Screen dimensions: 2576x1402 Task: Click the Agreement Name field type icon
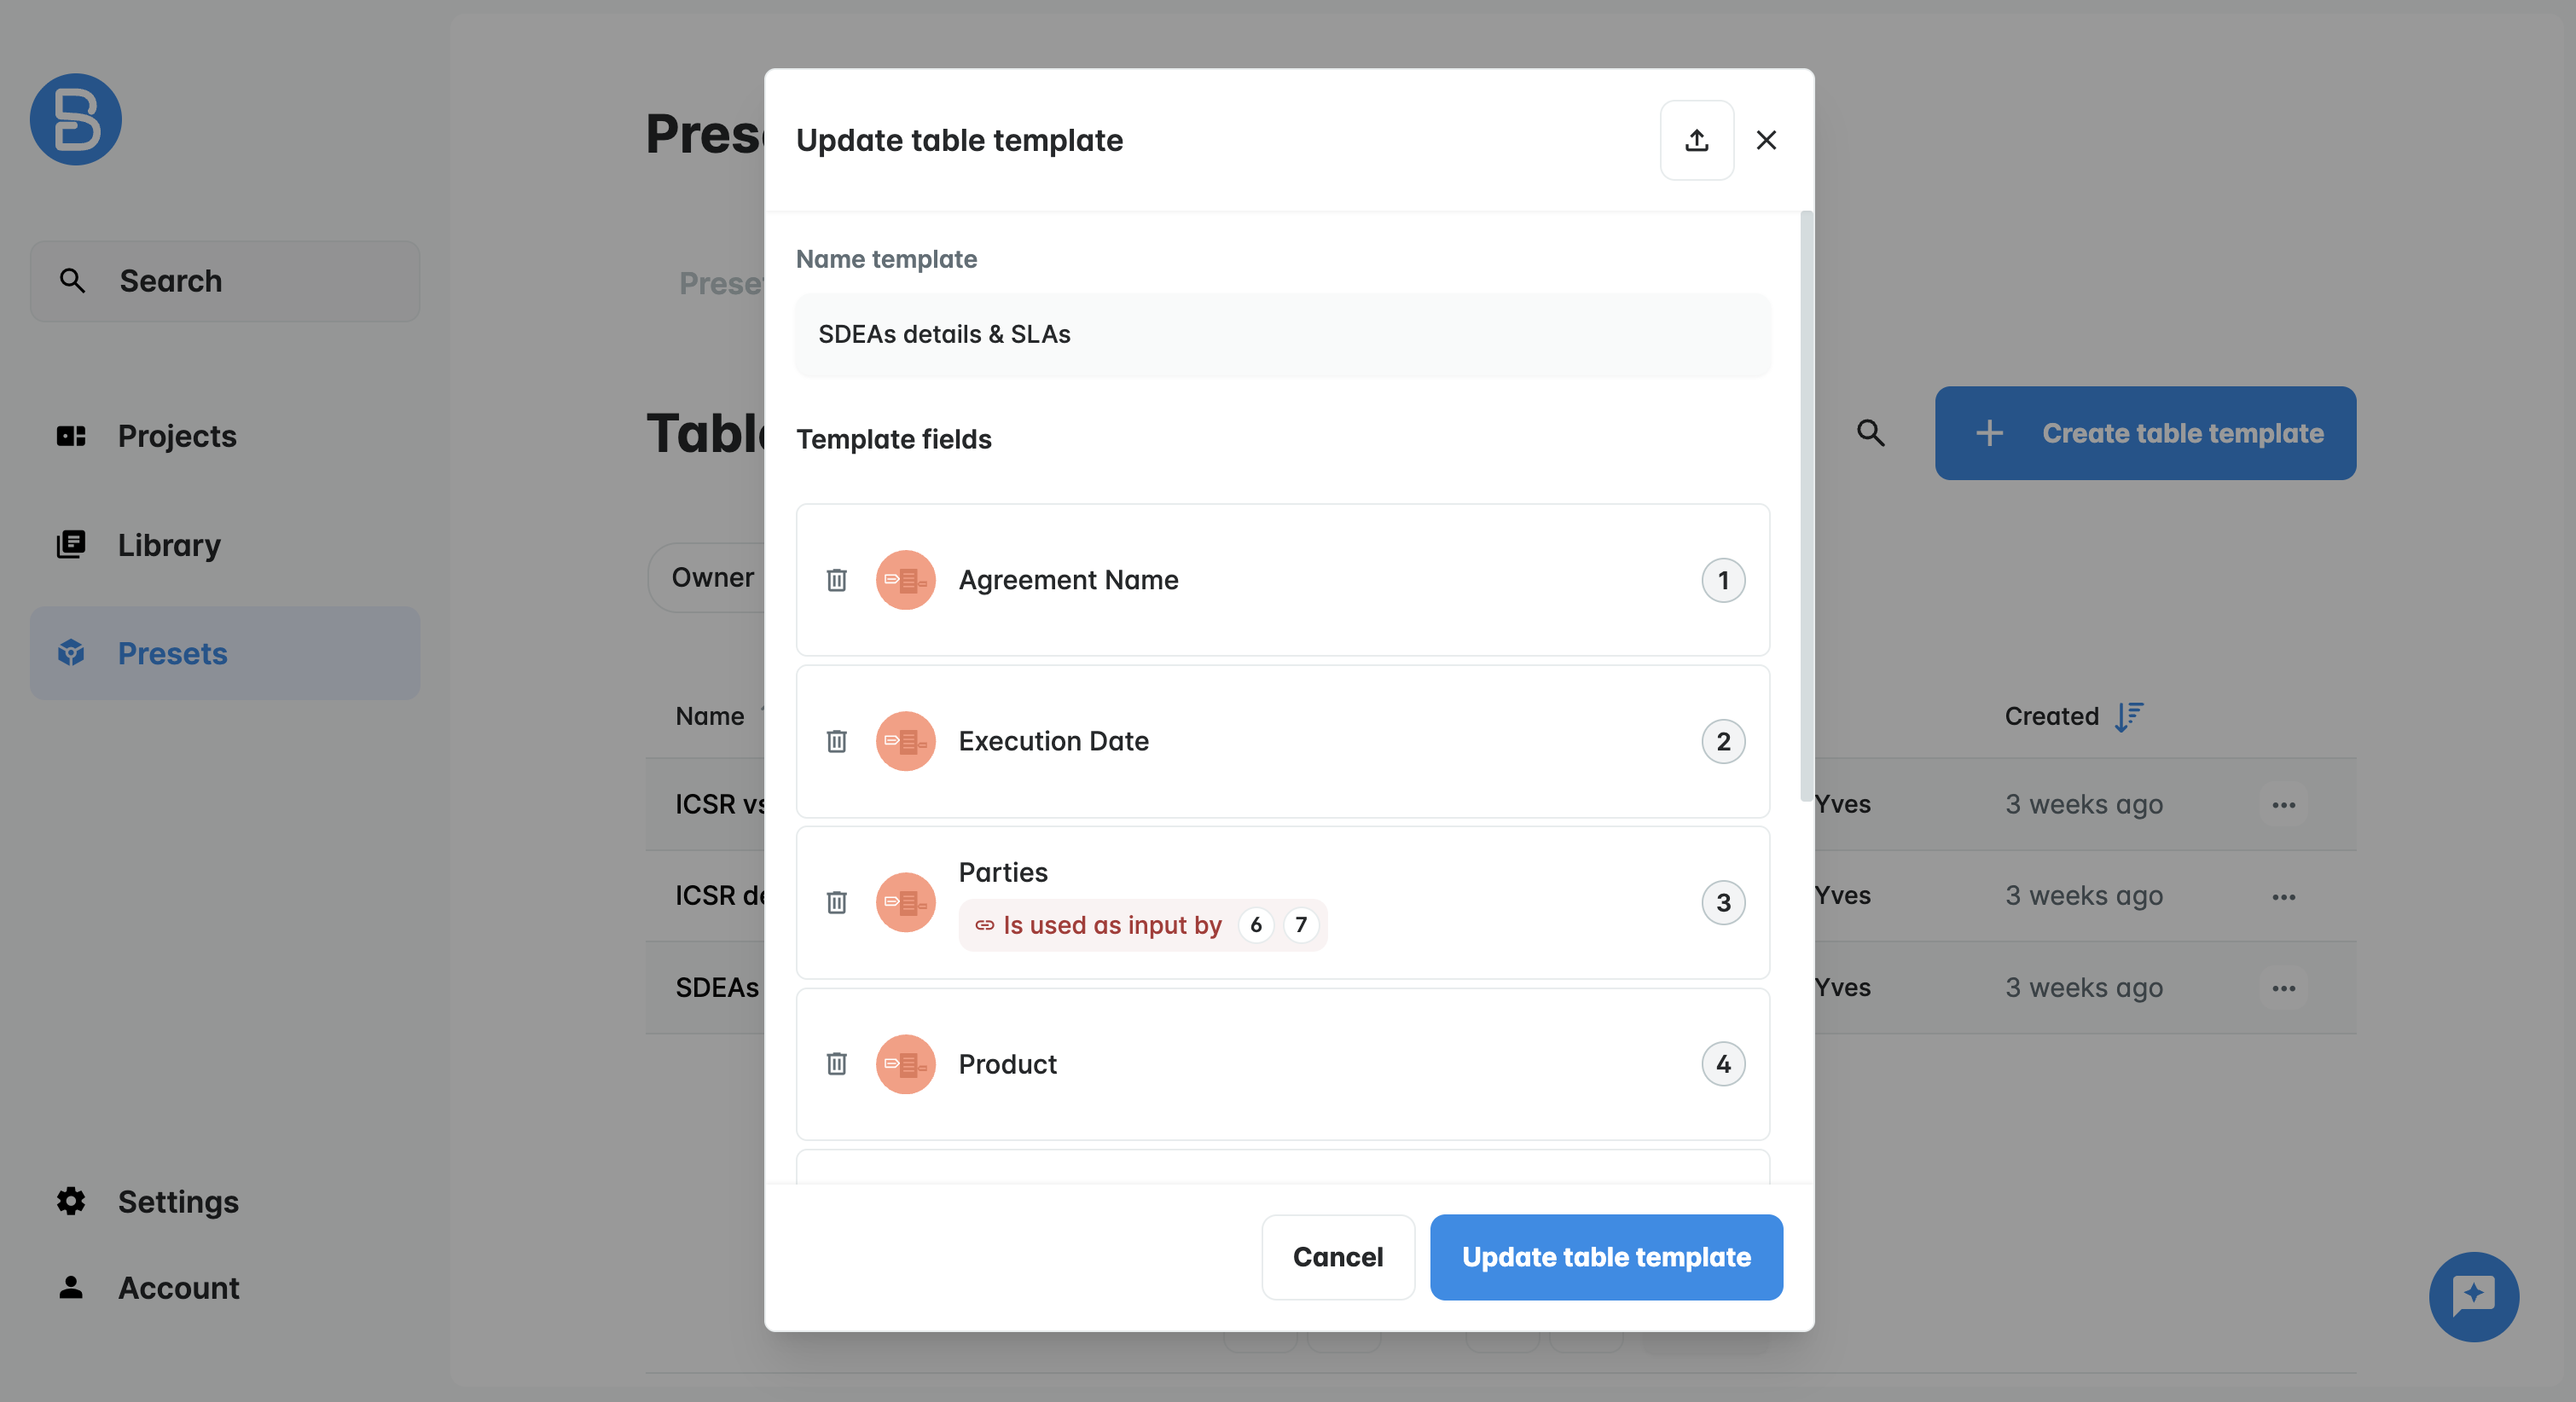[905, 580]
